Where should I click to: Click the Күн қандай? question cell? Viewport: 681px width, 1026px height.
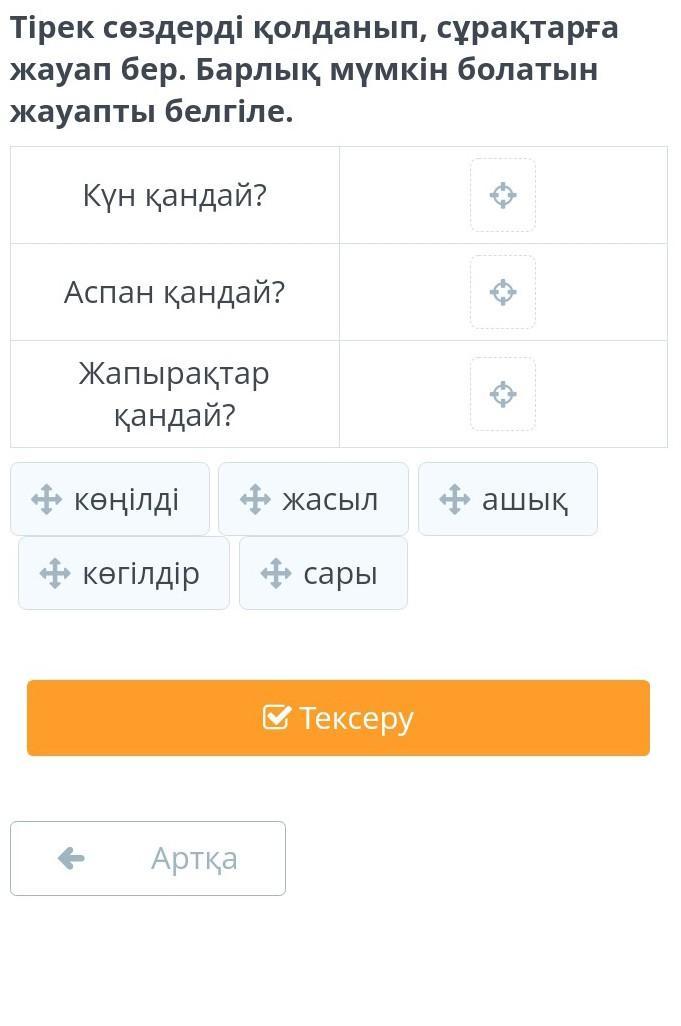pyautogui.click(x=175, y=195)
